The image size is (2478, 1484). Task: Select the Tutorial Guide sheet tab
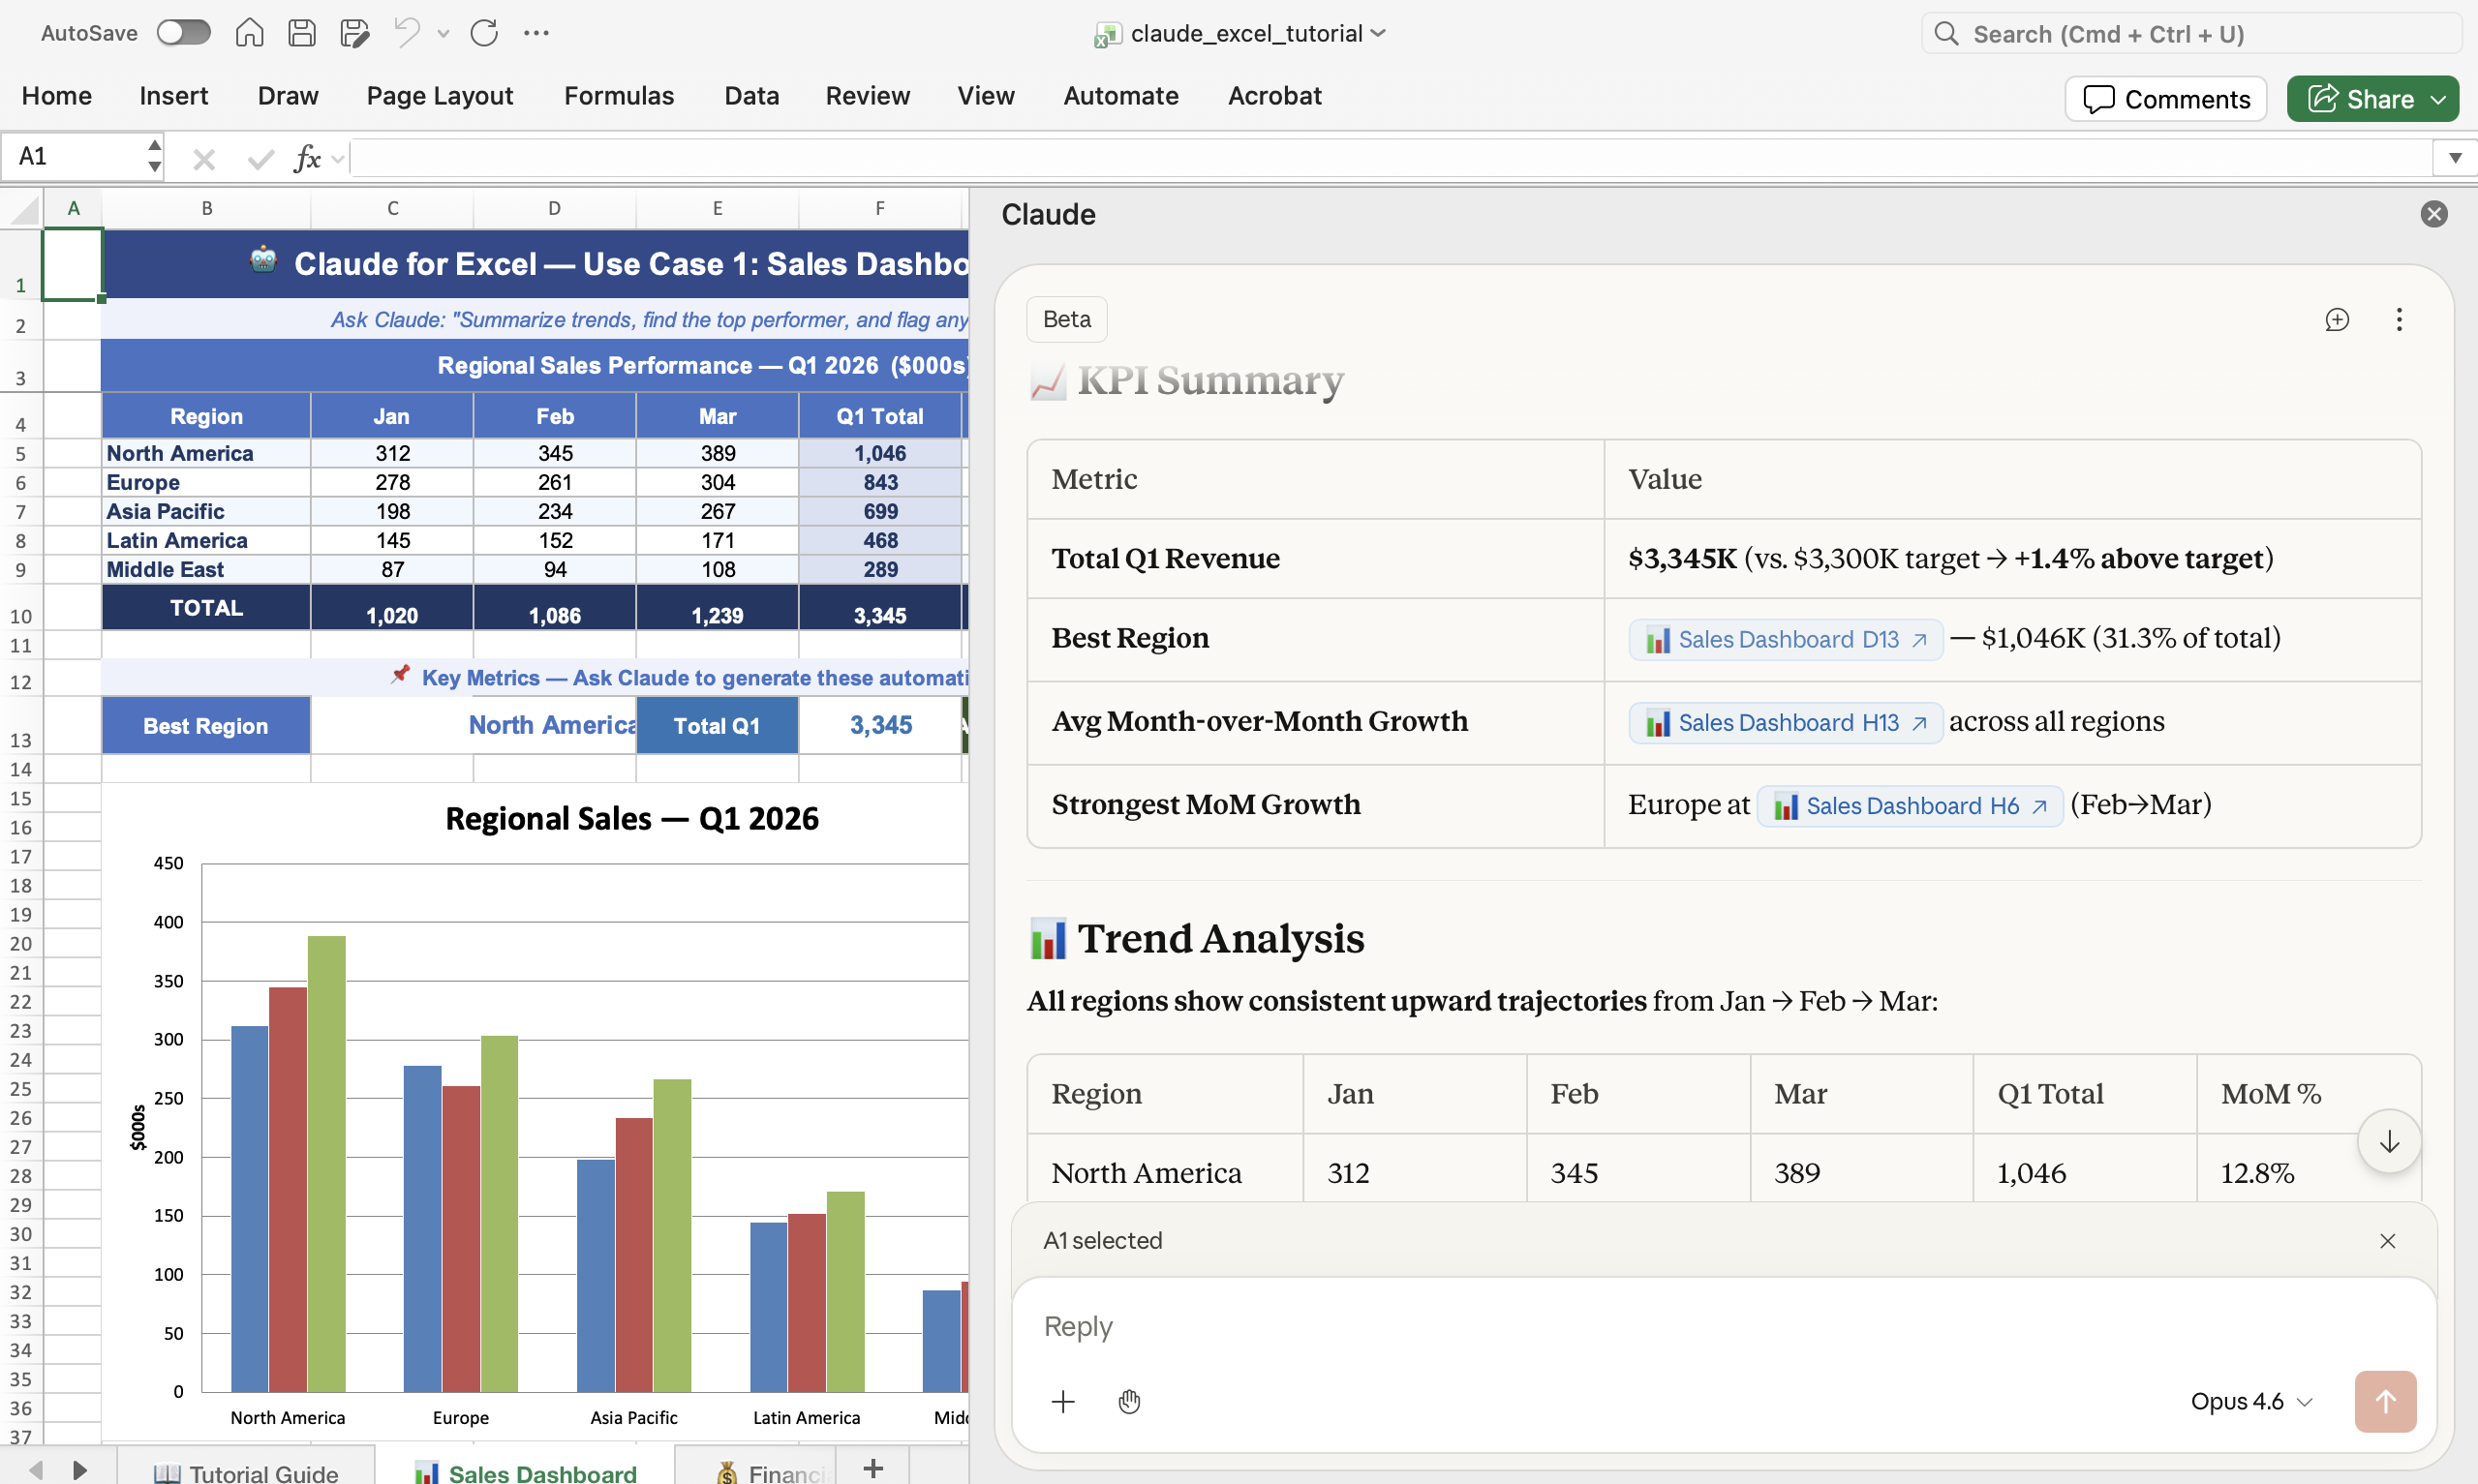pyautogui.click(x=245, y=1470)
